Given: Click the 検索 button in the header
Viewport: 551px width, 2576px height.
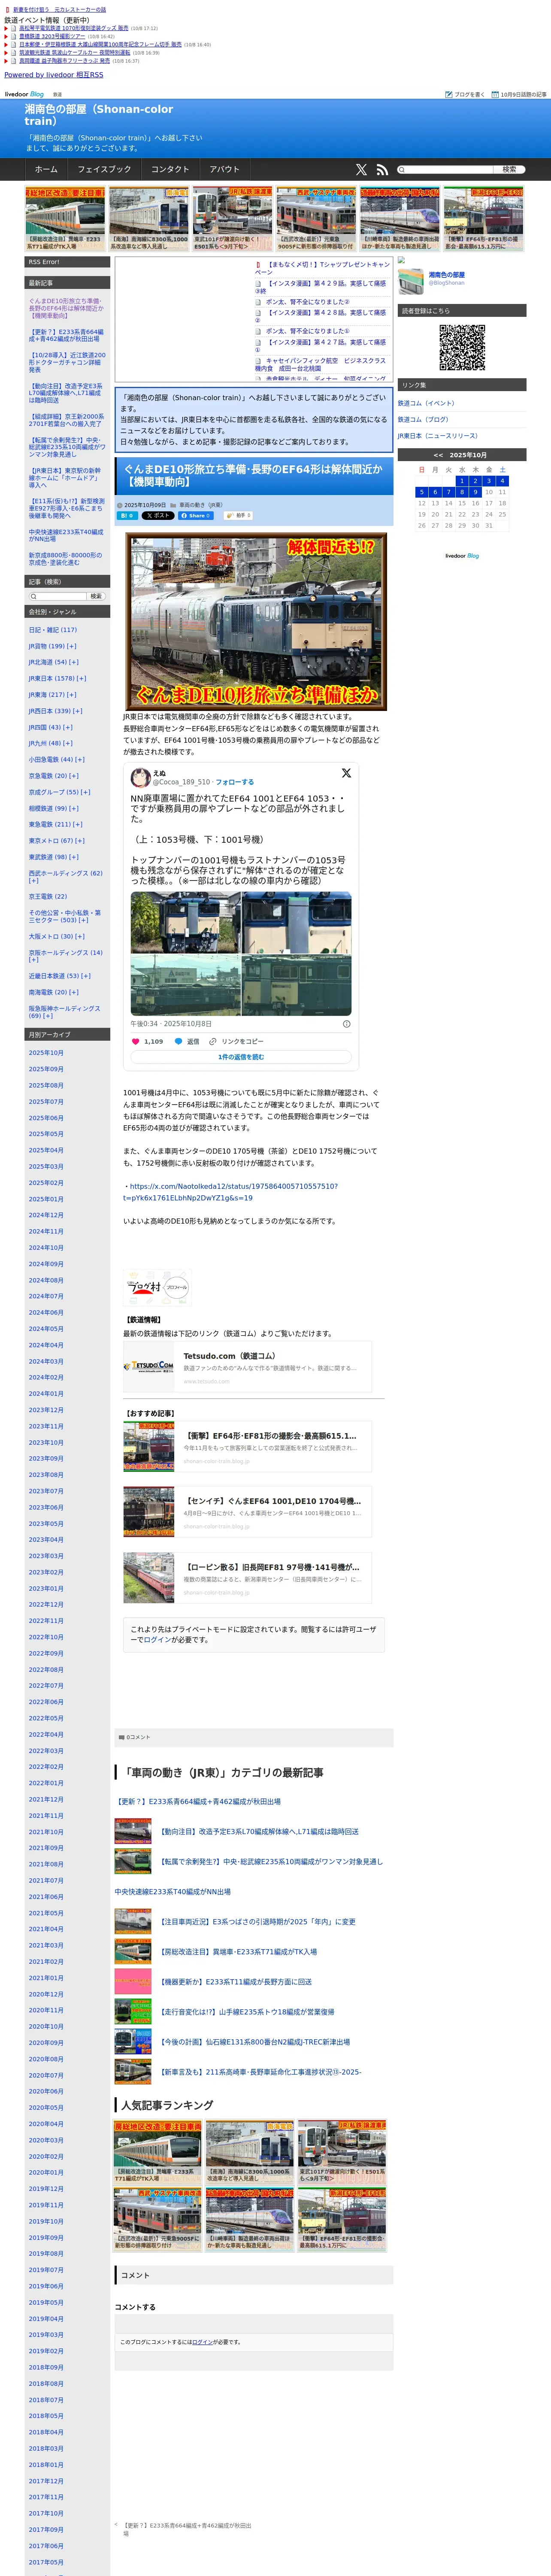Looking at the screenshot, I should pyautogui.click(x=510, y=170).
